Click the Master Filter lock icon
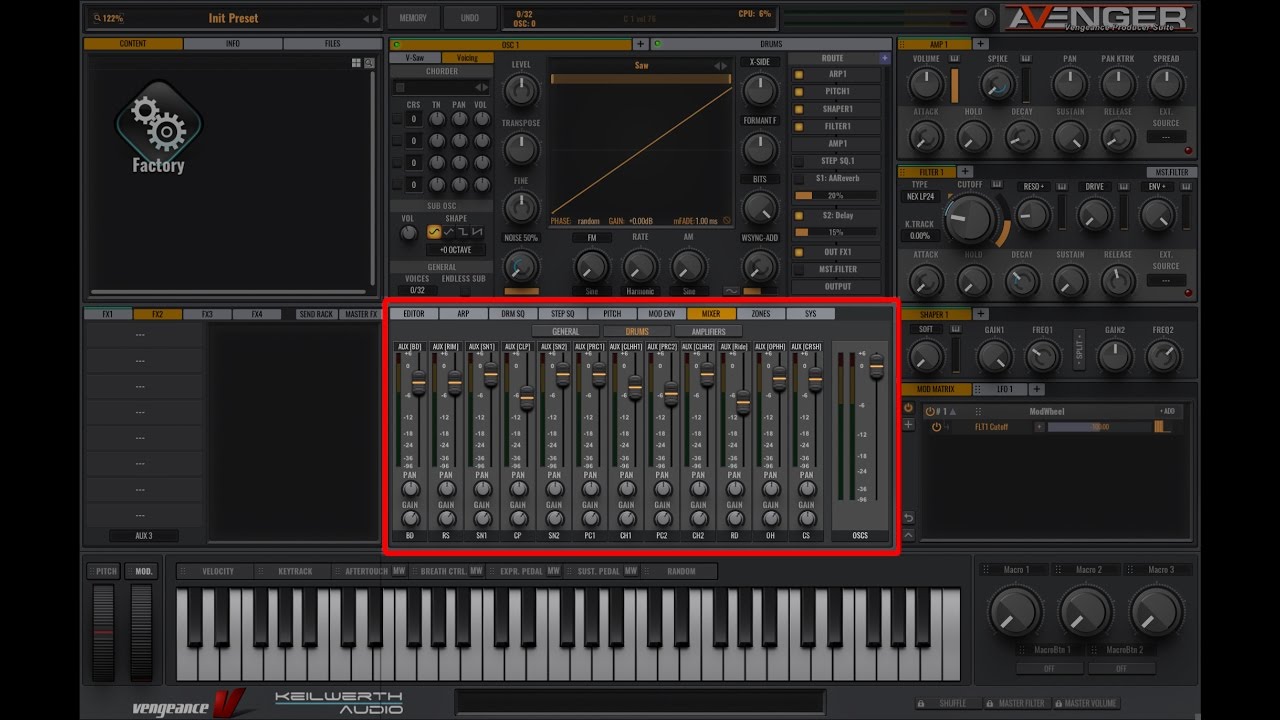 coord(989,703)
